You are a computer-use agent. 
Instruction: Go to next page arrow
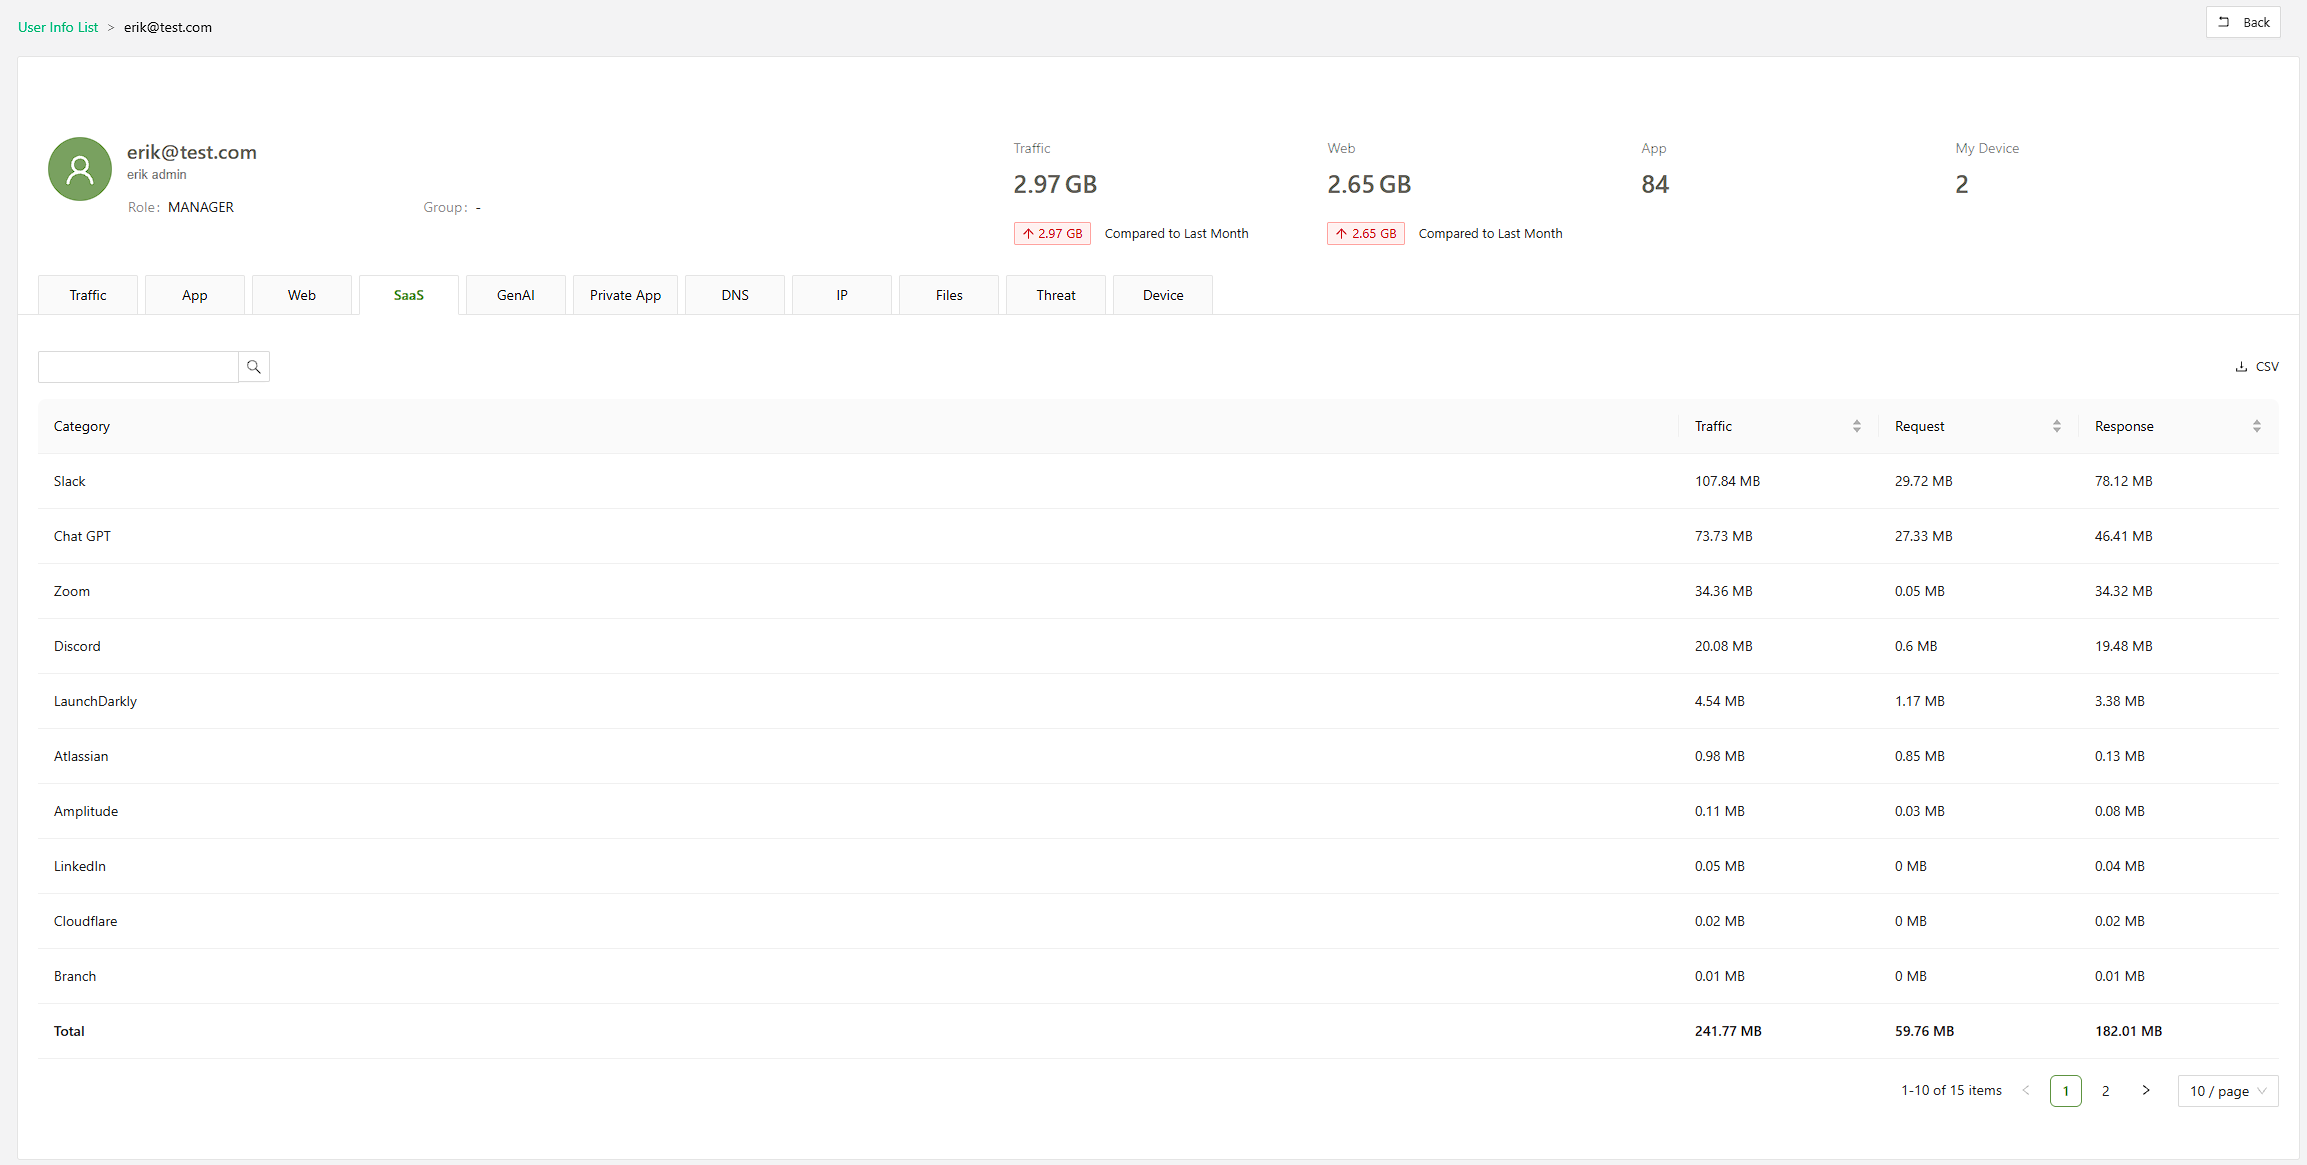pos(2145,1091)
